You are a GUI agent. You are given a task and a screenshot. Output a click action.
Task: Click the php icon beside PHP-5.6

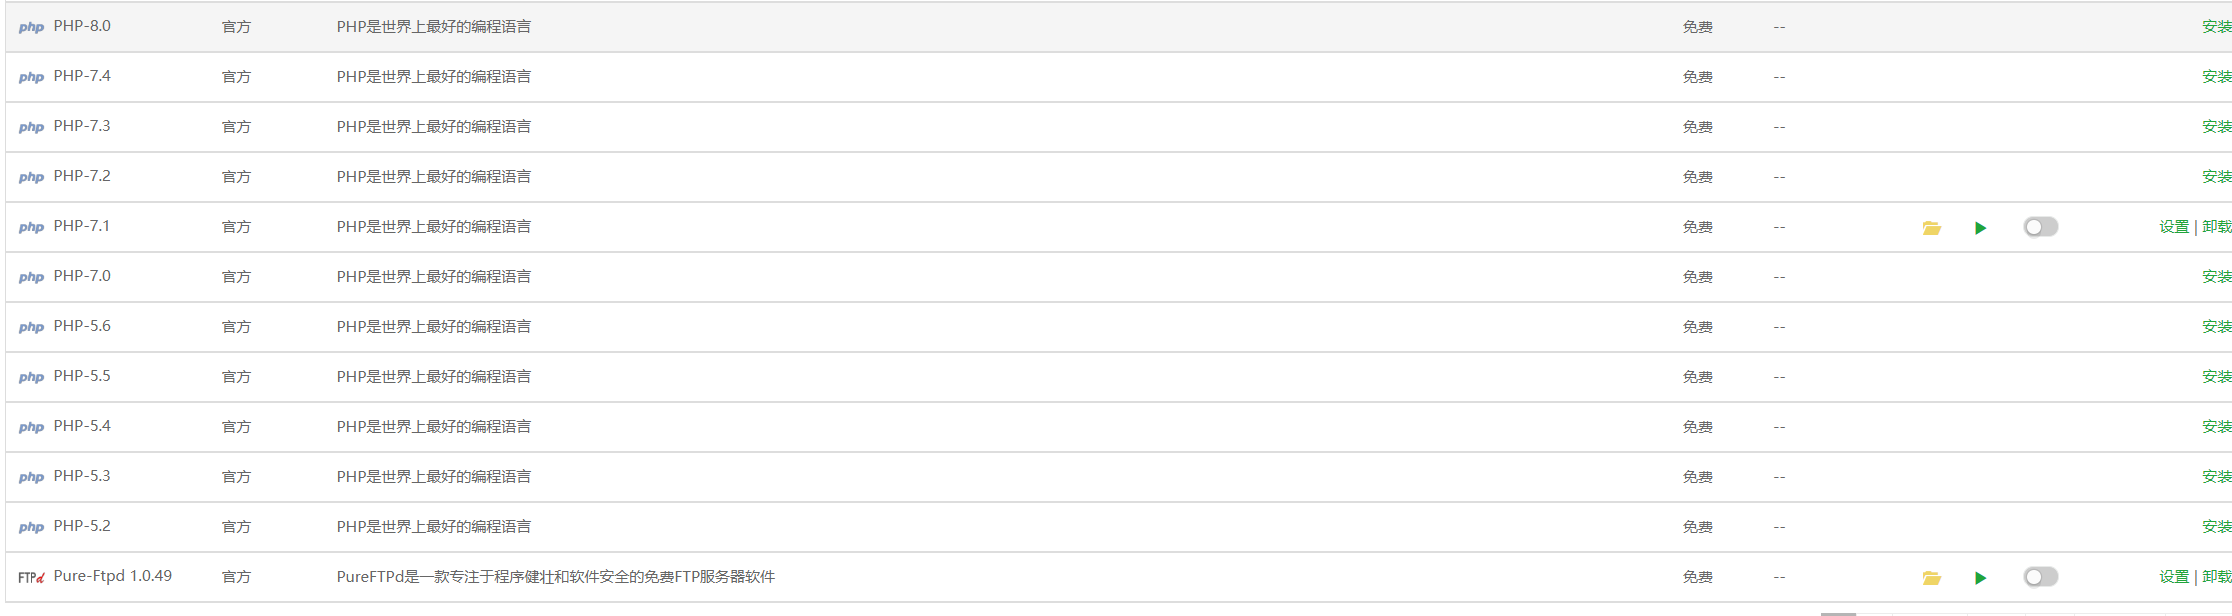click(31, 327)
